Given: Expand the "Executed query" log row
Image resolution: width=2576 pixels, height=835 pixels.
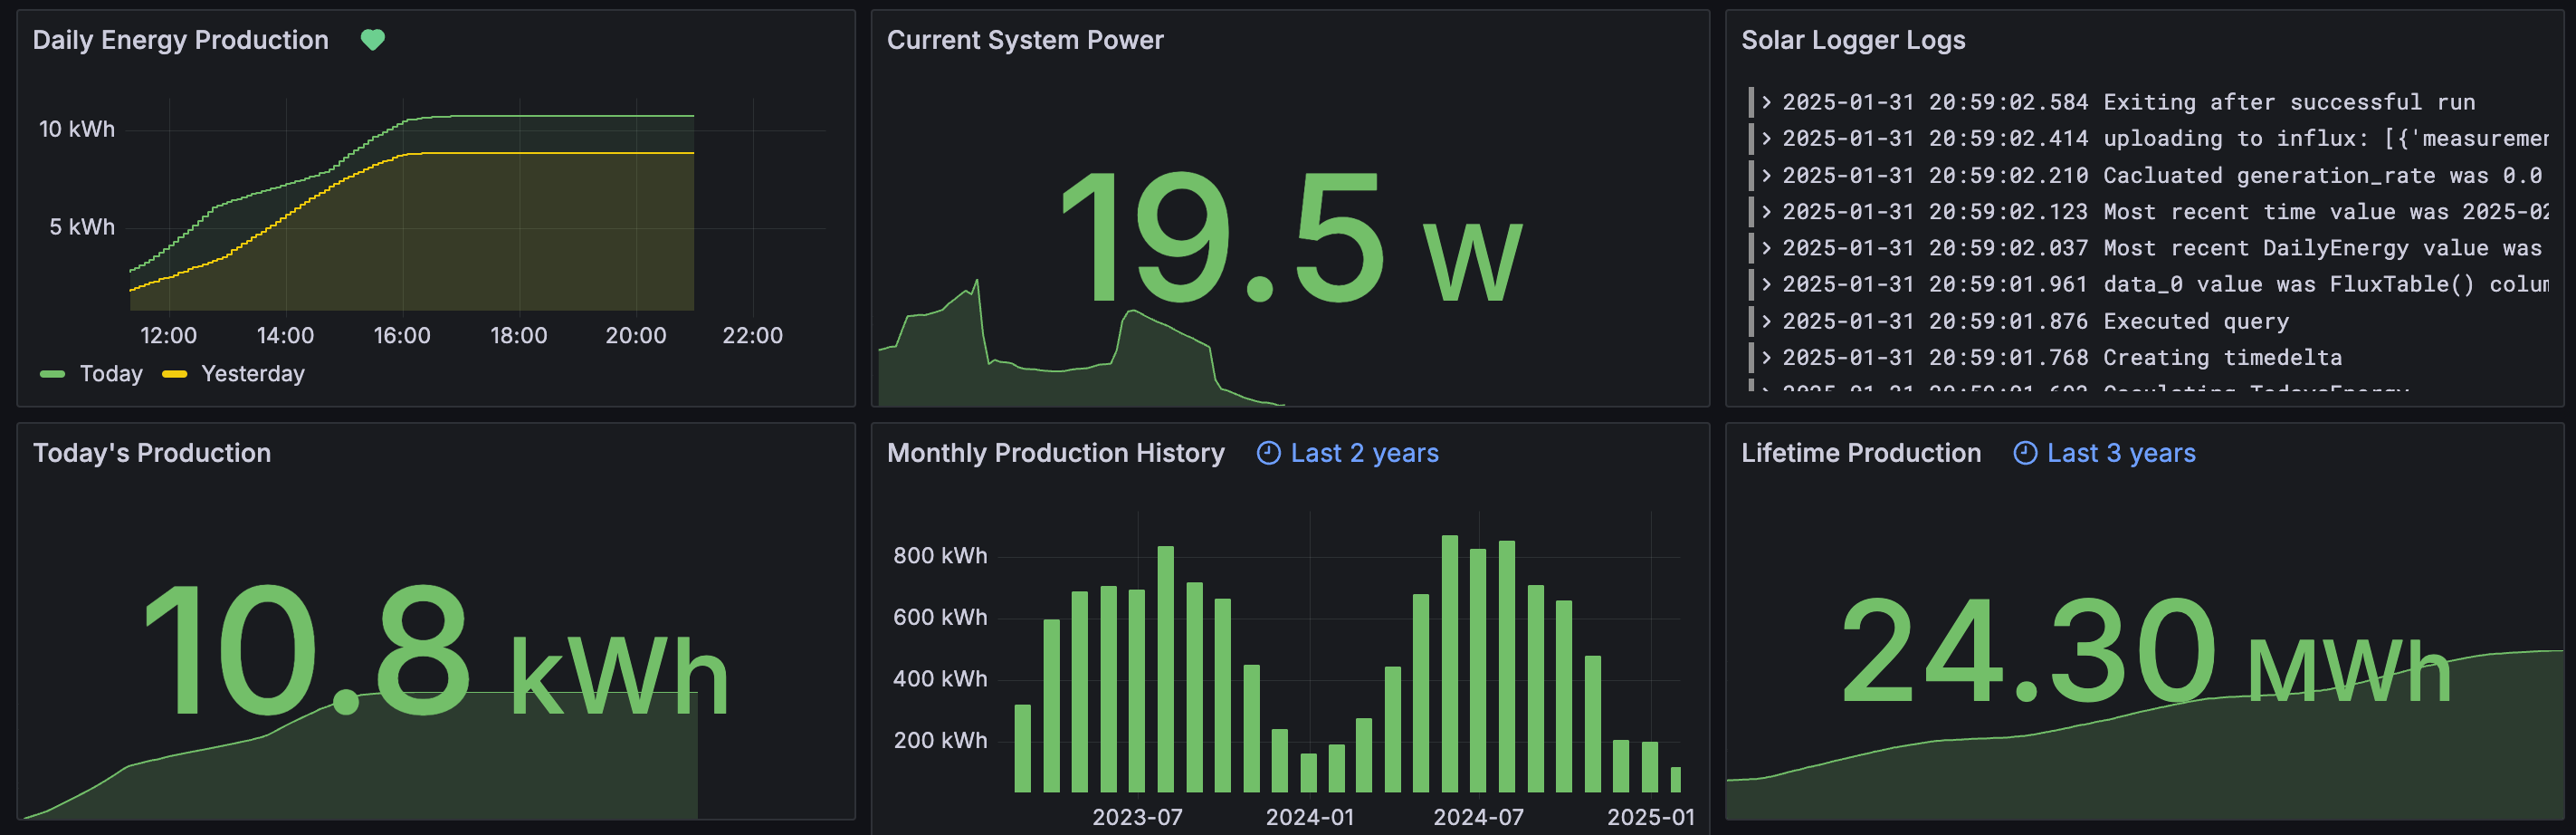Looking at the screenshot, I should [x=1767, y=322].
